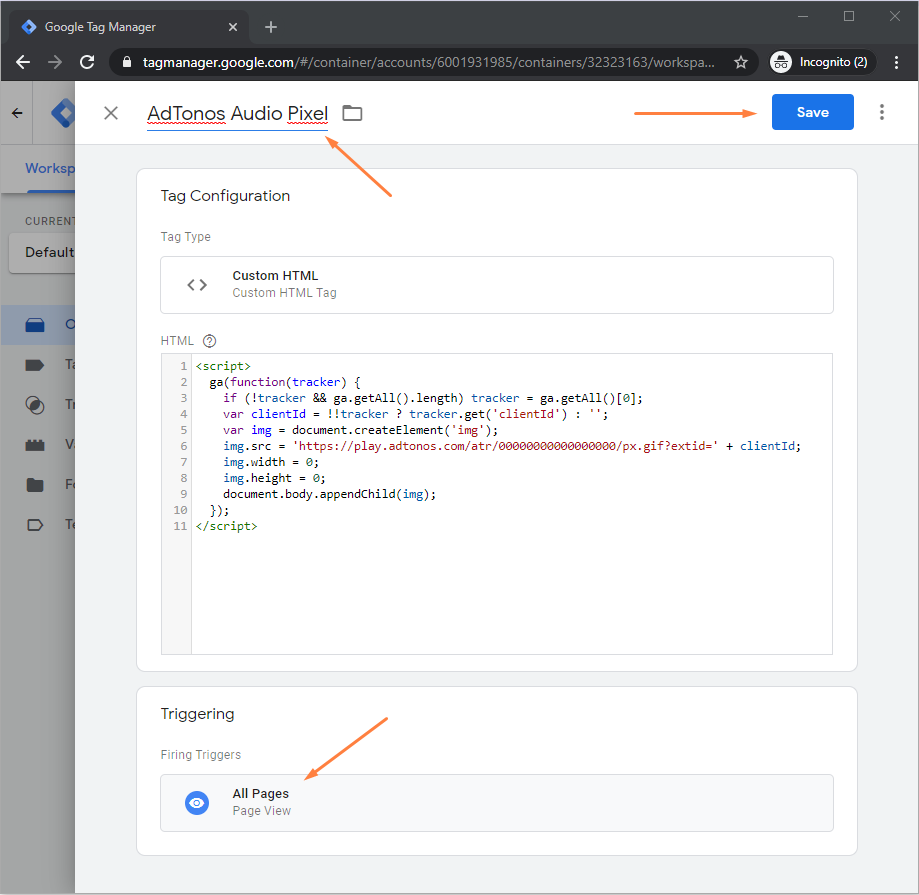Select the Google Tag Manager browser tab
This screenshot has height=895, width=919.
[x=129, y=27]
